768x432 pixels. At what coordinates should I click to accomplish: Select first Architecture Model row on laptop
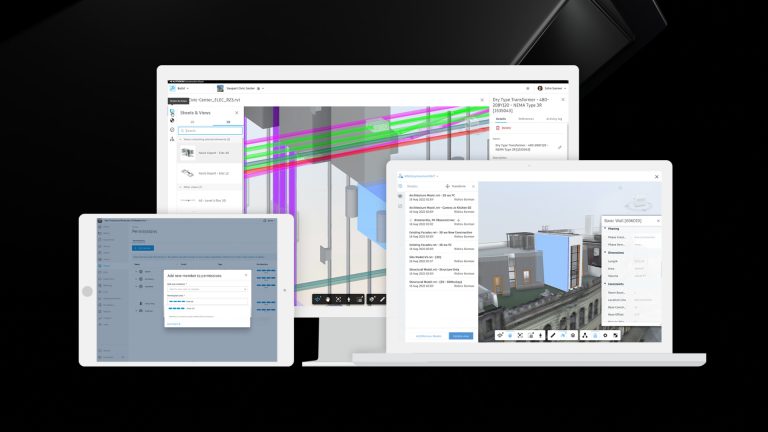pos(441,197)
